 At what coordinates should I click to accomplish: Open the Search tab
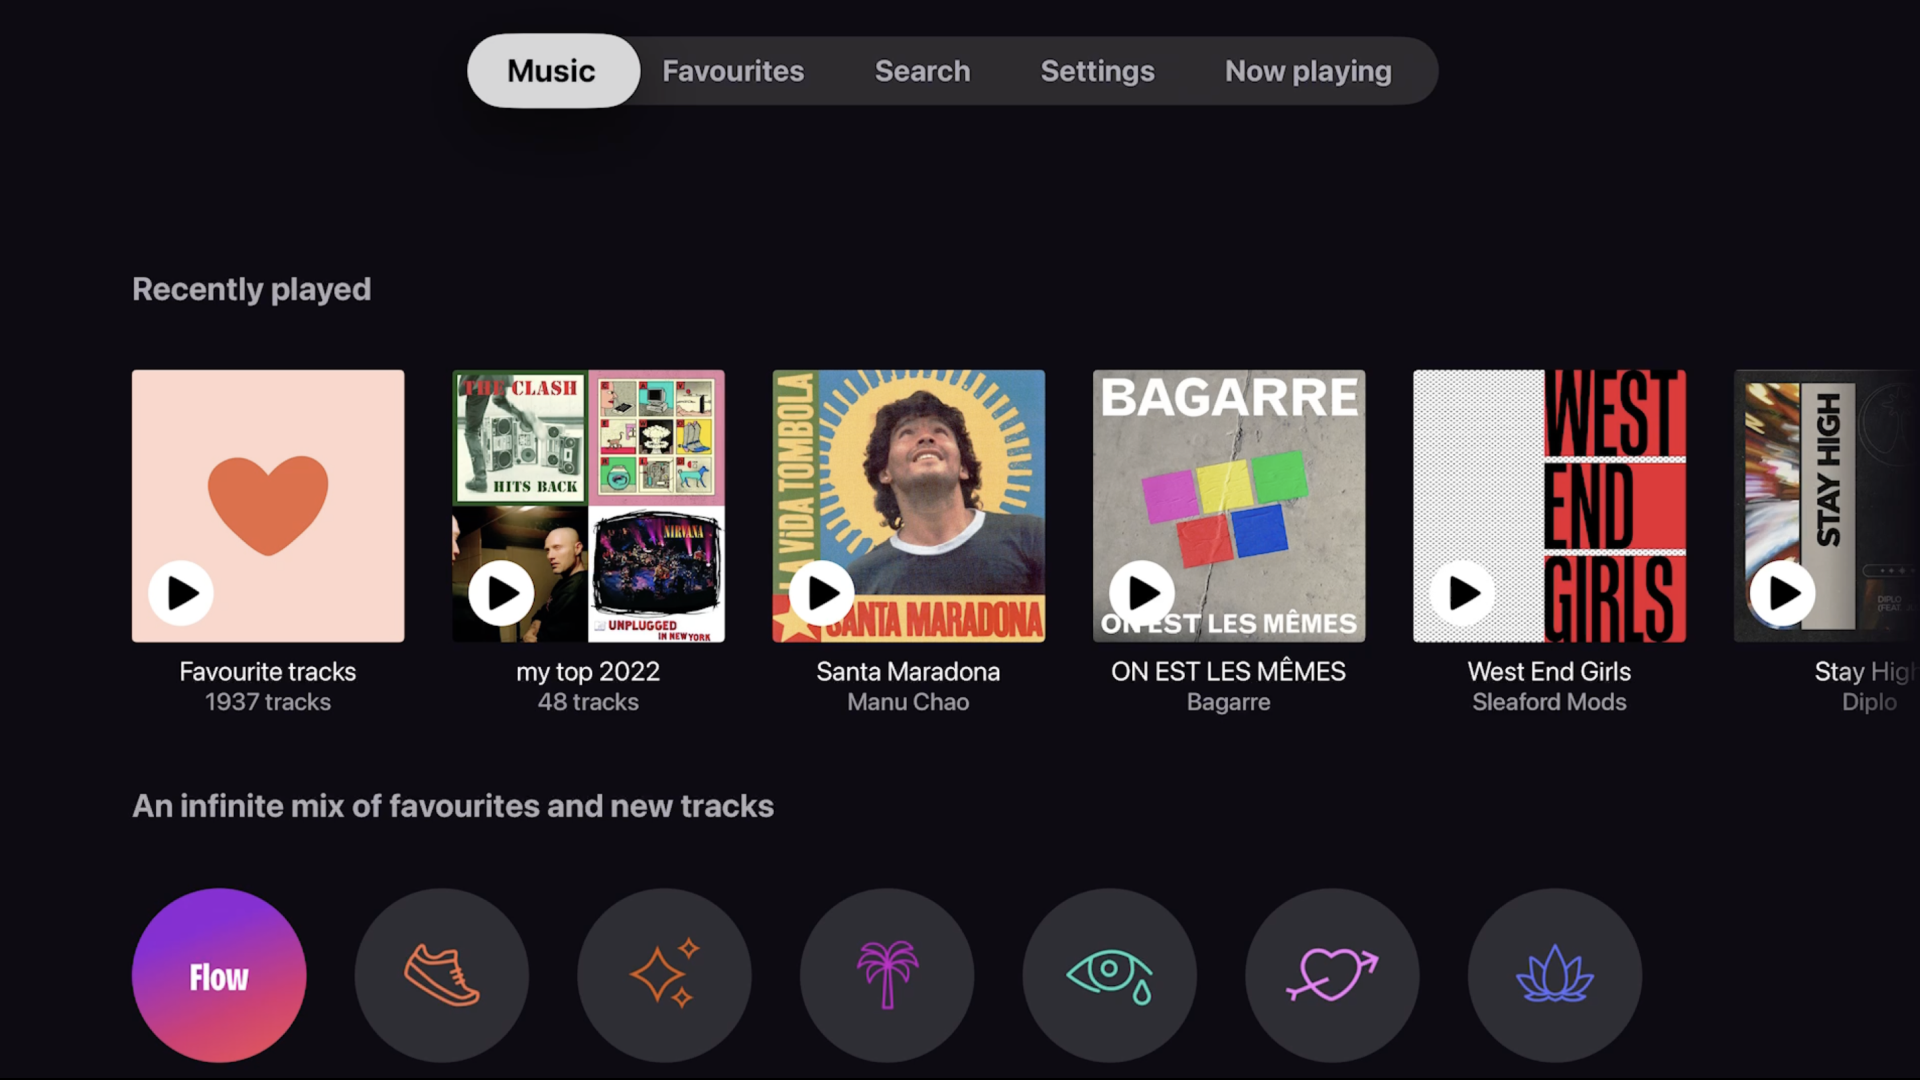pyautogui.click(x=922, y=71)
